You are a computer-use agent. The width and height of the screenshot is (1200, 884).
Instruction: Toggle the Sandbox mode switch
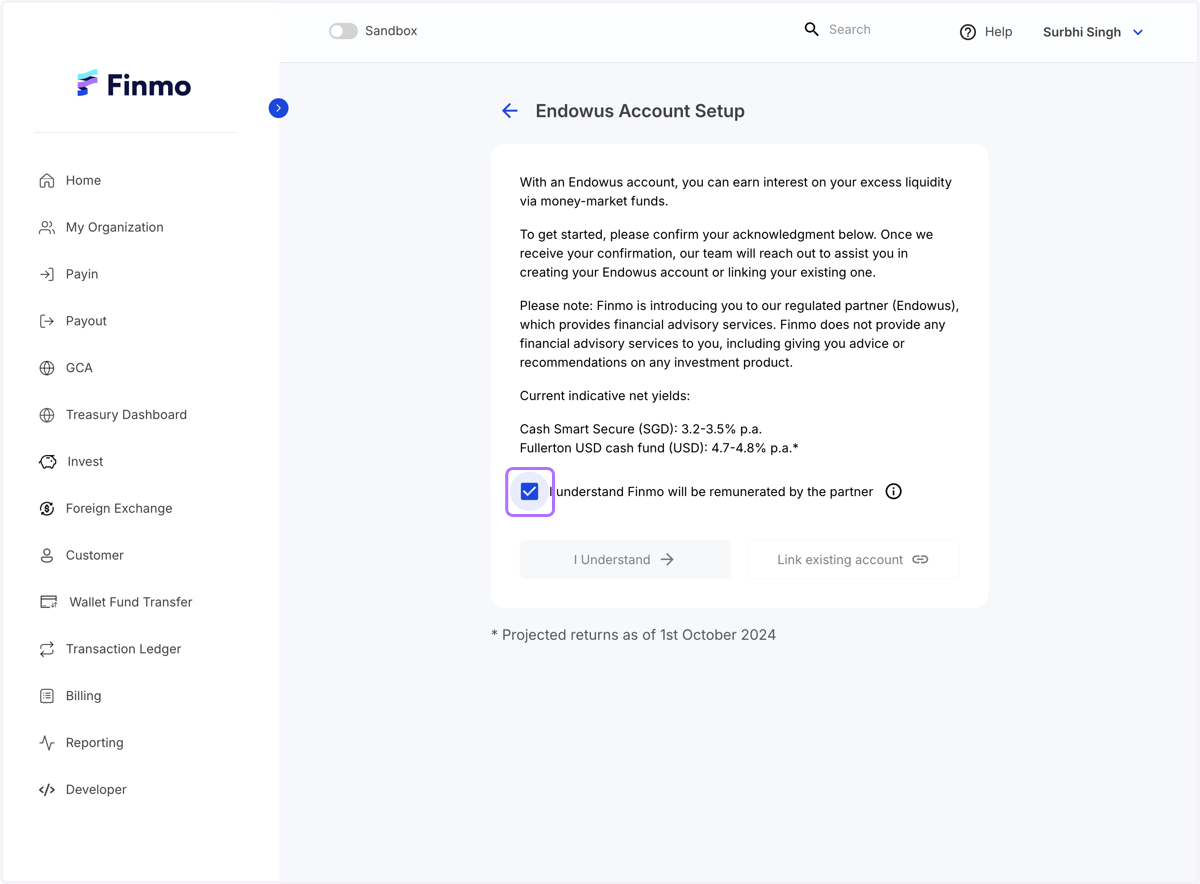(343, 31)
